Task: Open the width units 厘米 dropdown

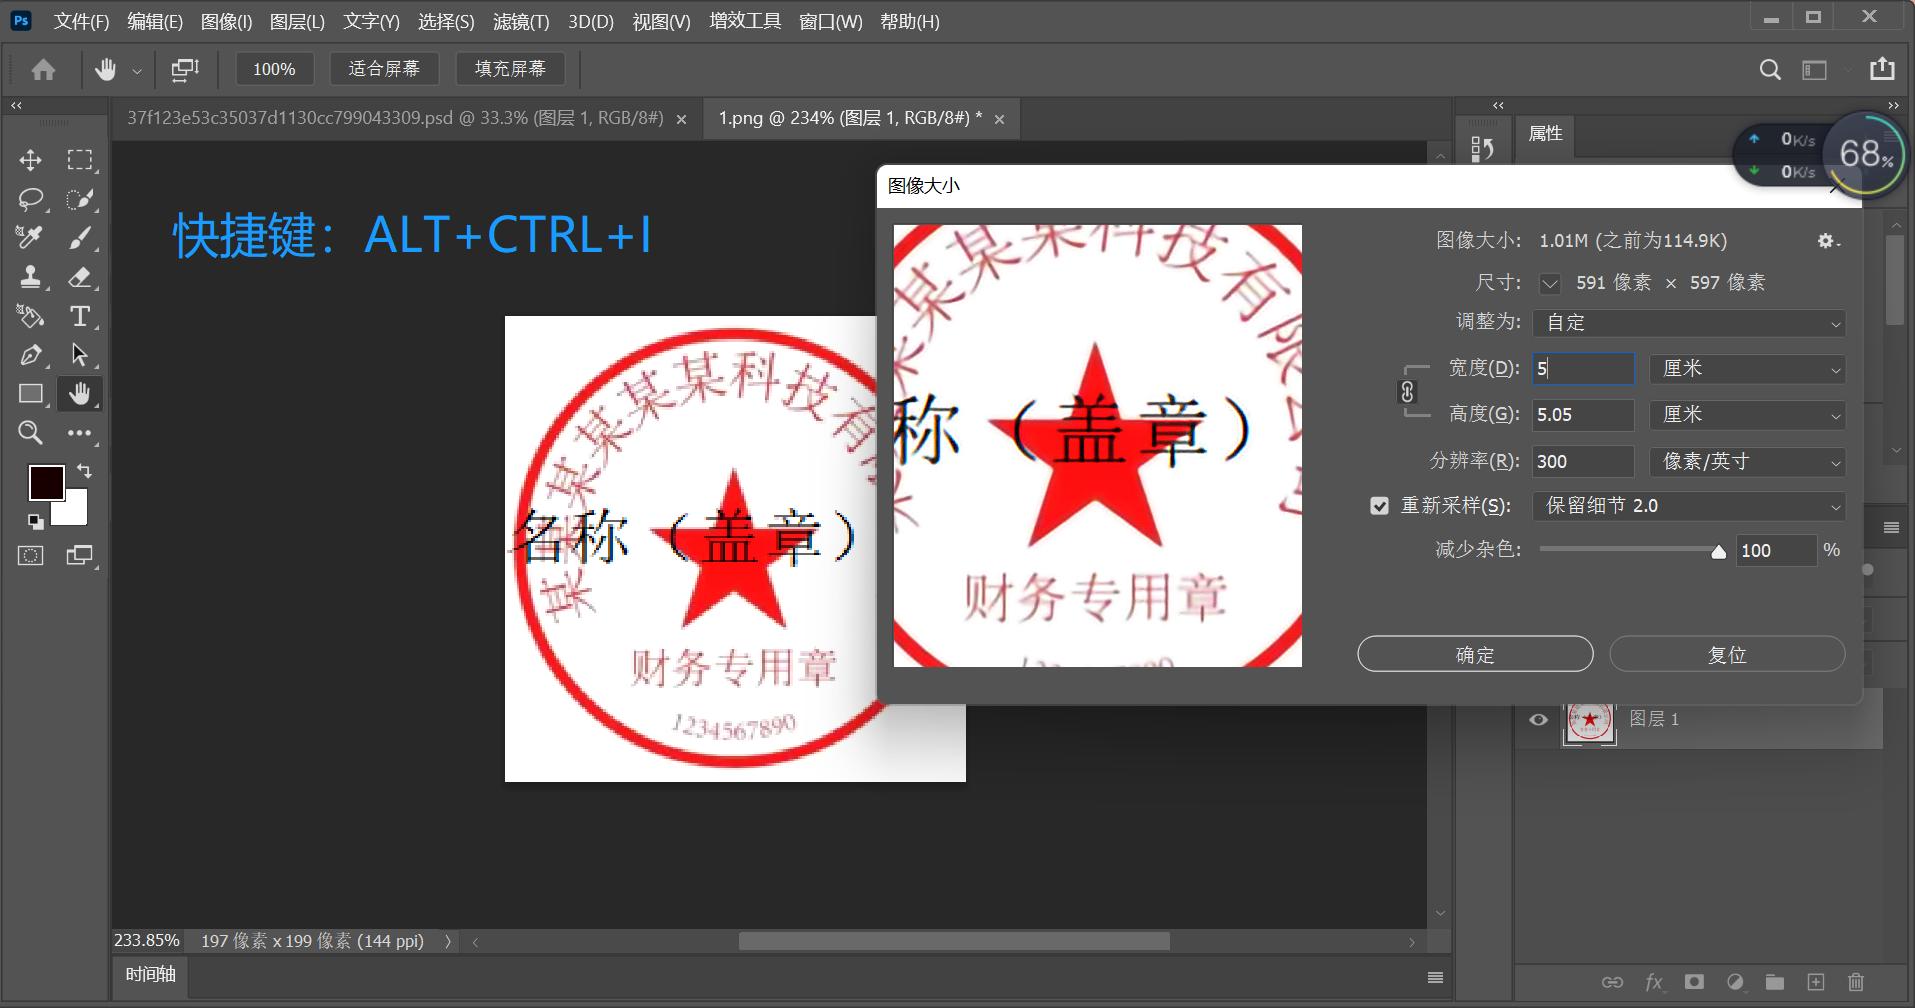Action: 1745,368
